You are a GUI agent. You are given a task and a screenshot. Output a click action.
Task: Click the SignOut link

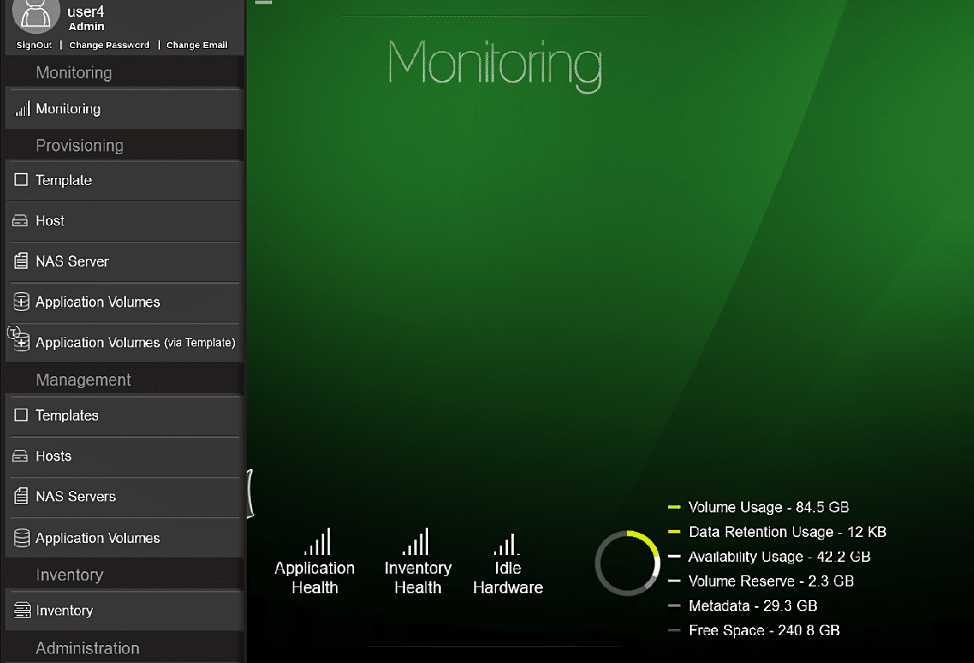coord(34,45)
